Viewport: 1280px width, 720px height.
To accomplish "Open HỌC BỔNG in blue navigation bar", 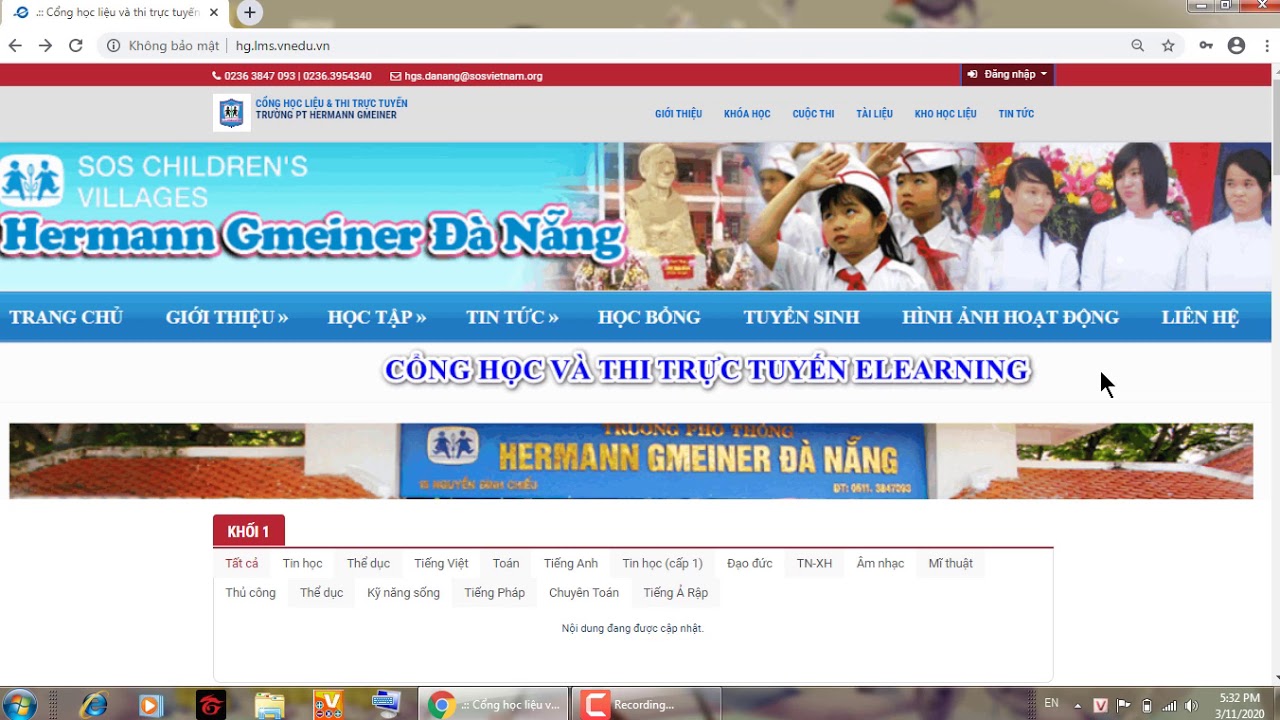I will point(649,317).
